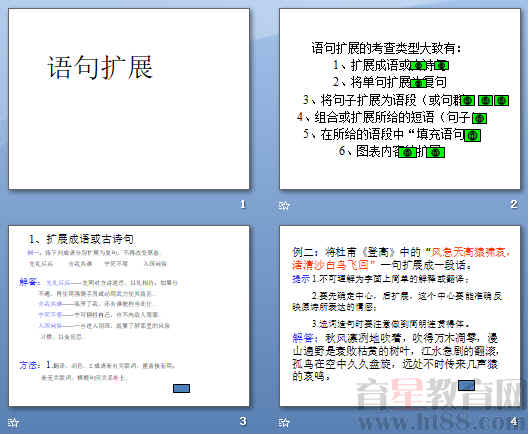Select slide 2 listing 考查类型

400,99
